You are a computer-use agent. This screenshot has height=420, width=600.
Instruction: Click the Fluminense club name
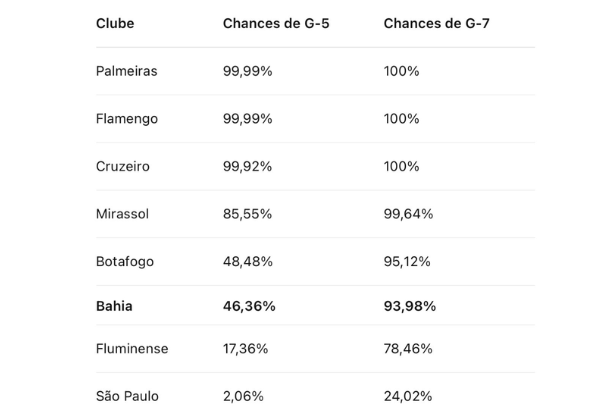point(132,349)
